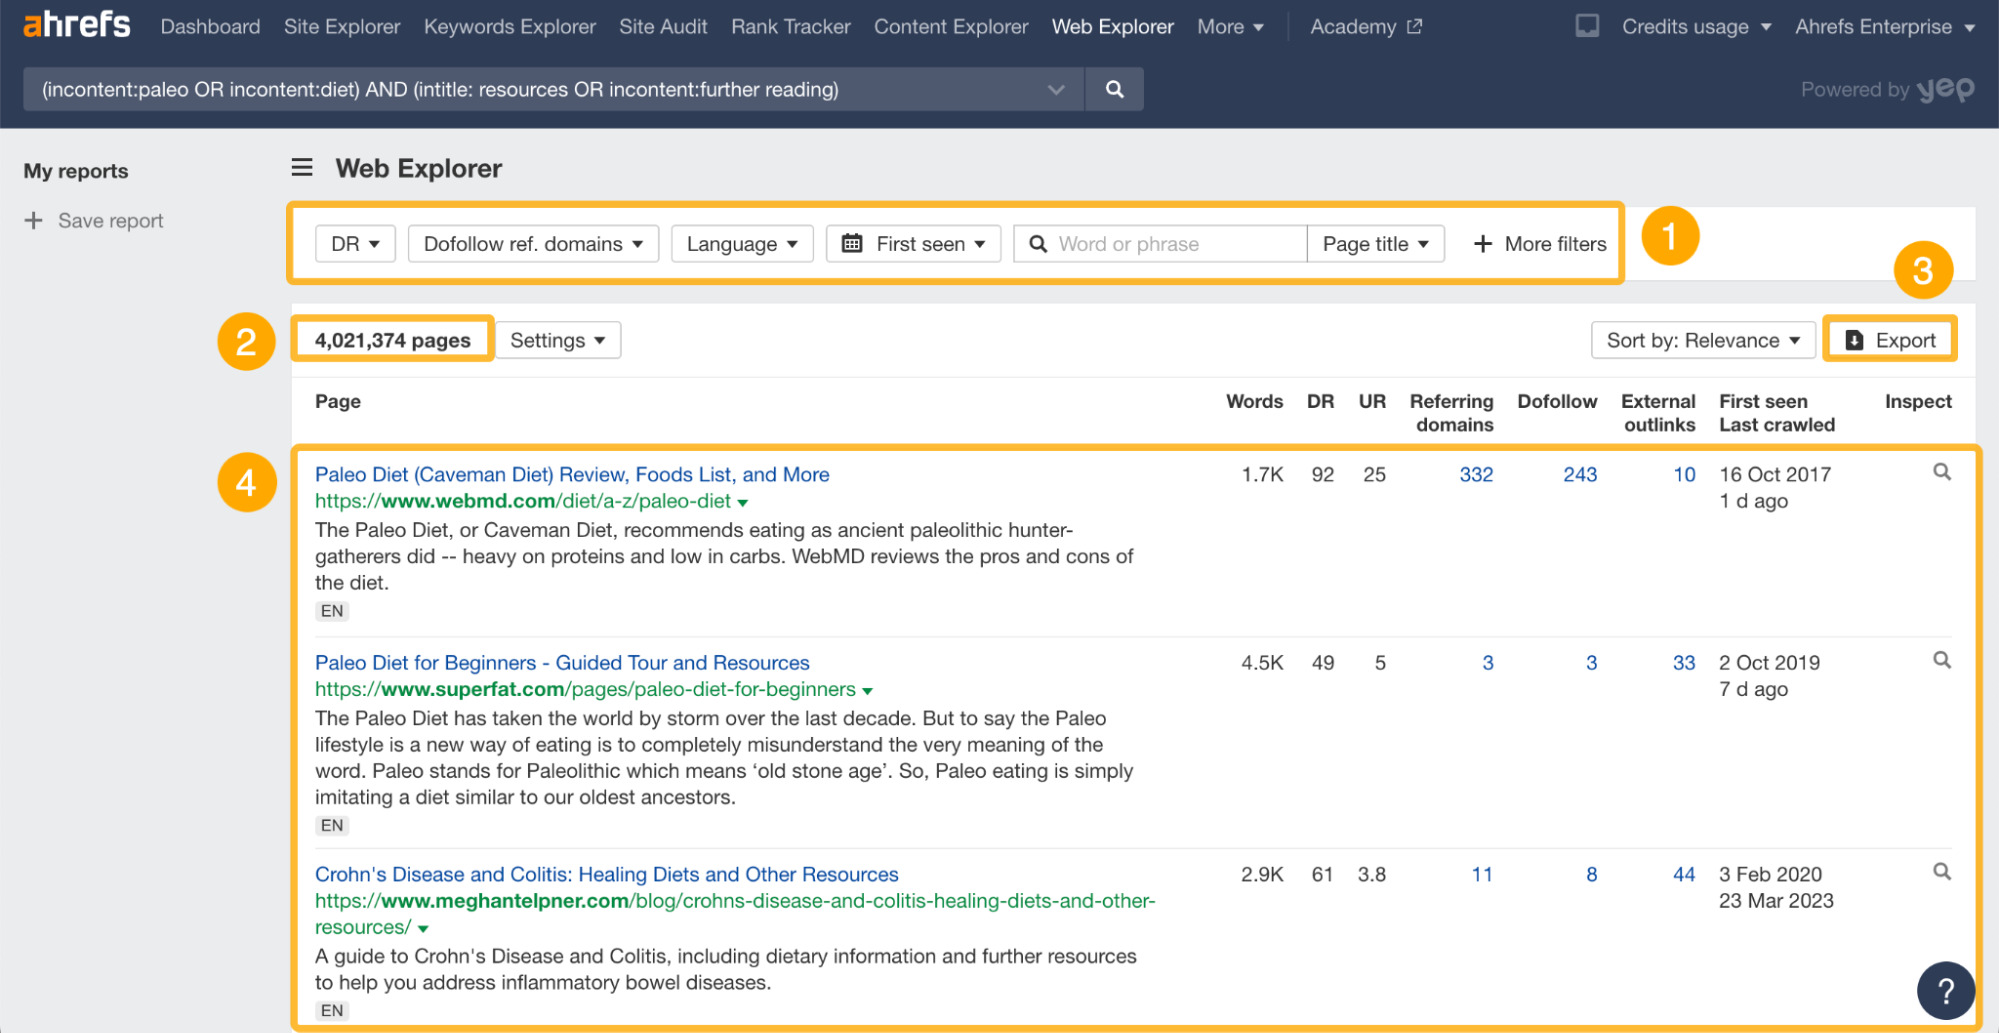The image size is (1999, 1033).
Task: Click 11 referring domains for meghantelpner
Action: click(1482, 874)
